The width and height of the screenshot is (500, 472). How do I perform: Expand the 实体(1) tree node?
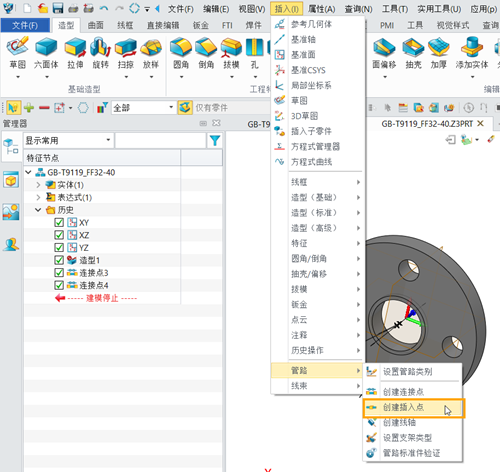click(x=38, y=185)
